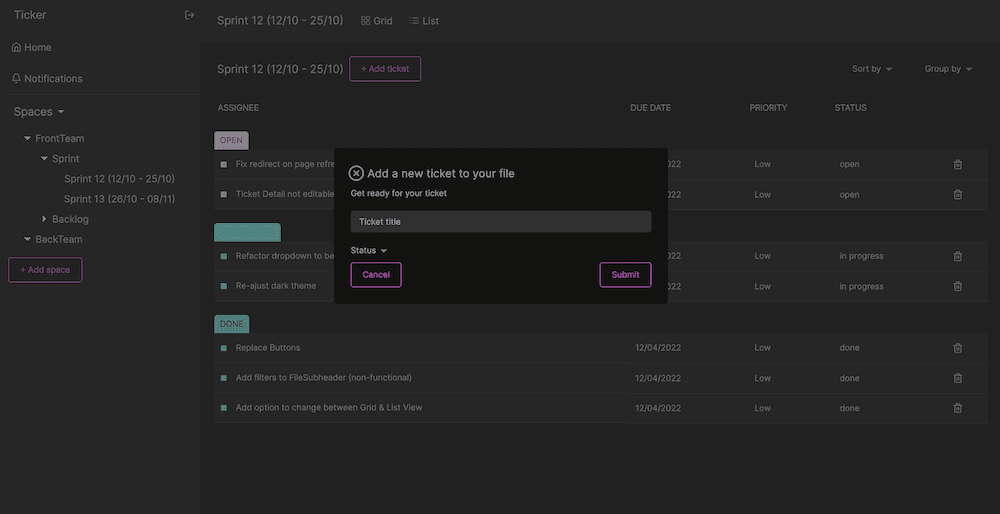1000x514 pixels.
Task: Switch to List view tab
Action: pyautogui.click(x=424, y=21)
